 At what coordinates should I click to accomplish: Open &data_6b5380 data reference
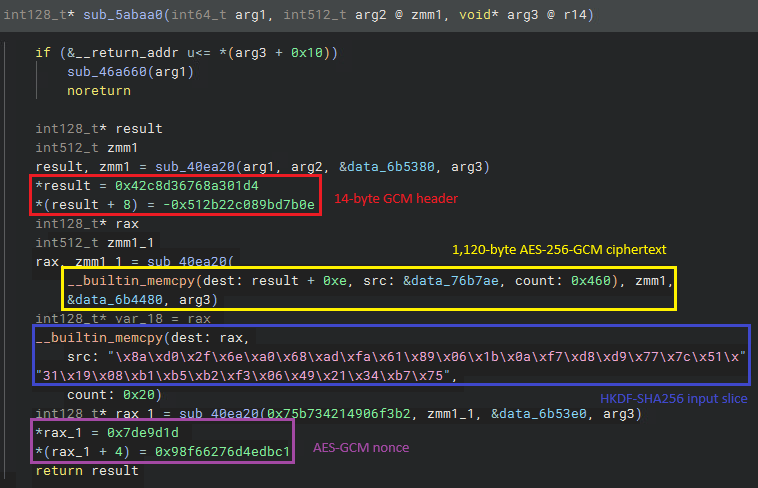pyautogui.click(x=386, y=166)
